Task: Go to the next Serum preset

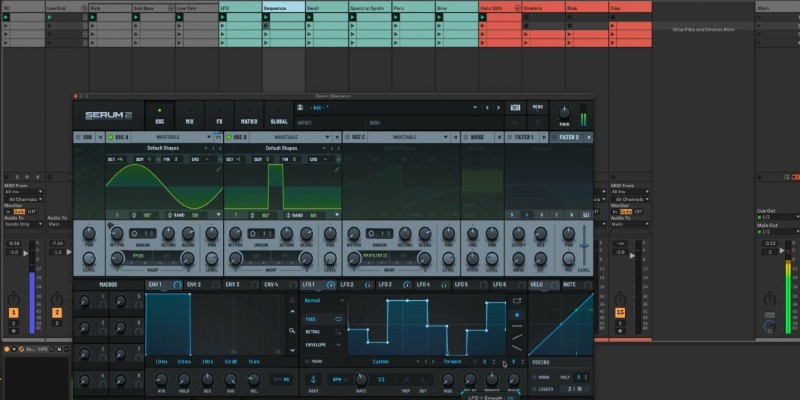Action: tap(498, 108)
